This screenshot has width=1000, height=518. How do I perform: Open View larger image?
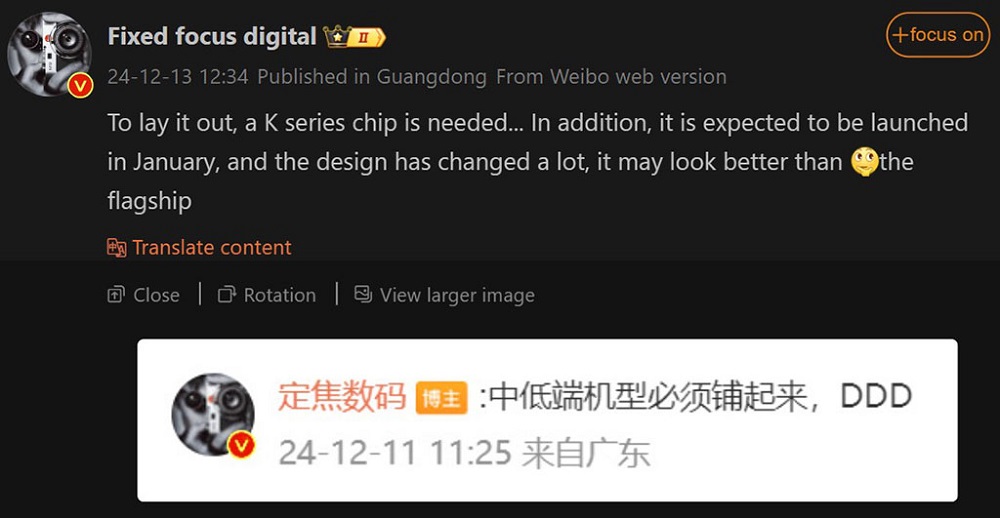pos(445,295)
